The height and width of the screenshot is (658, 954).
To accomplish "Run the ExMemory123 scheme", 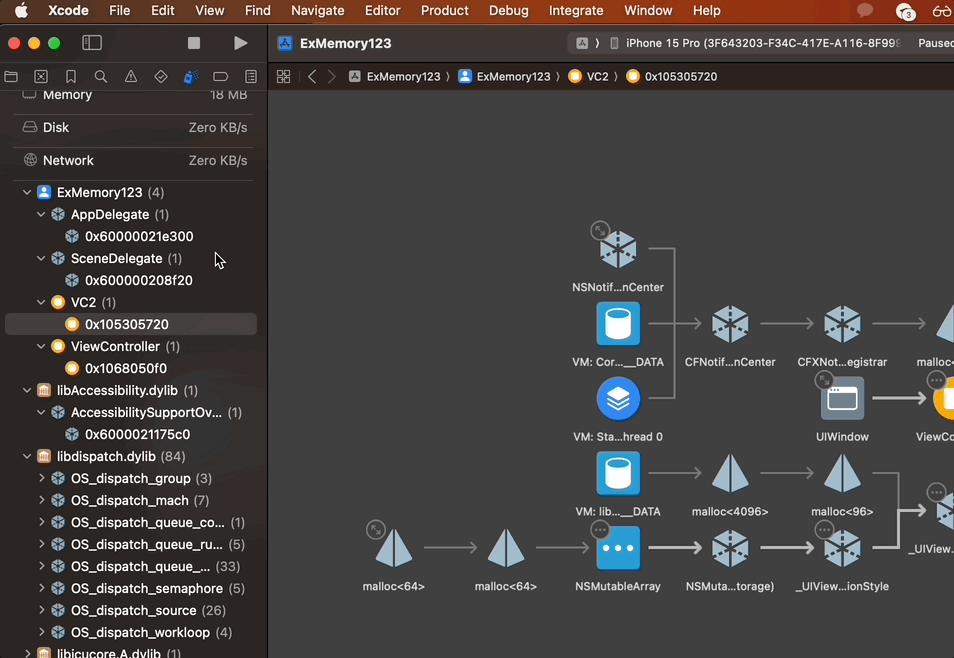I will click(240, 43).
